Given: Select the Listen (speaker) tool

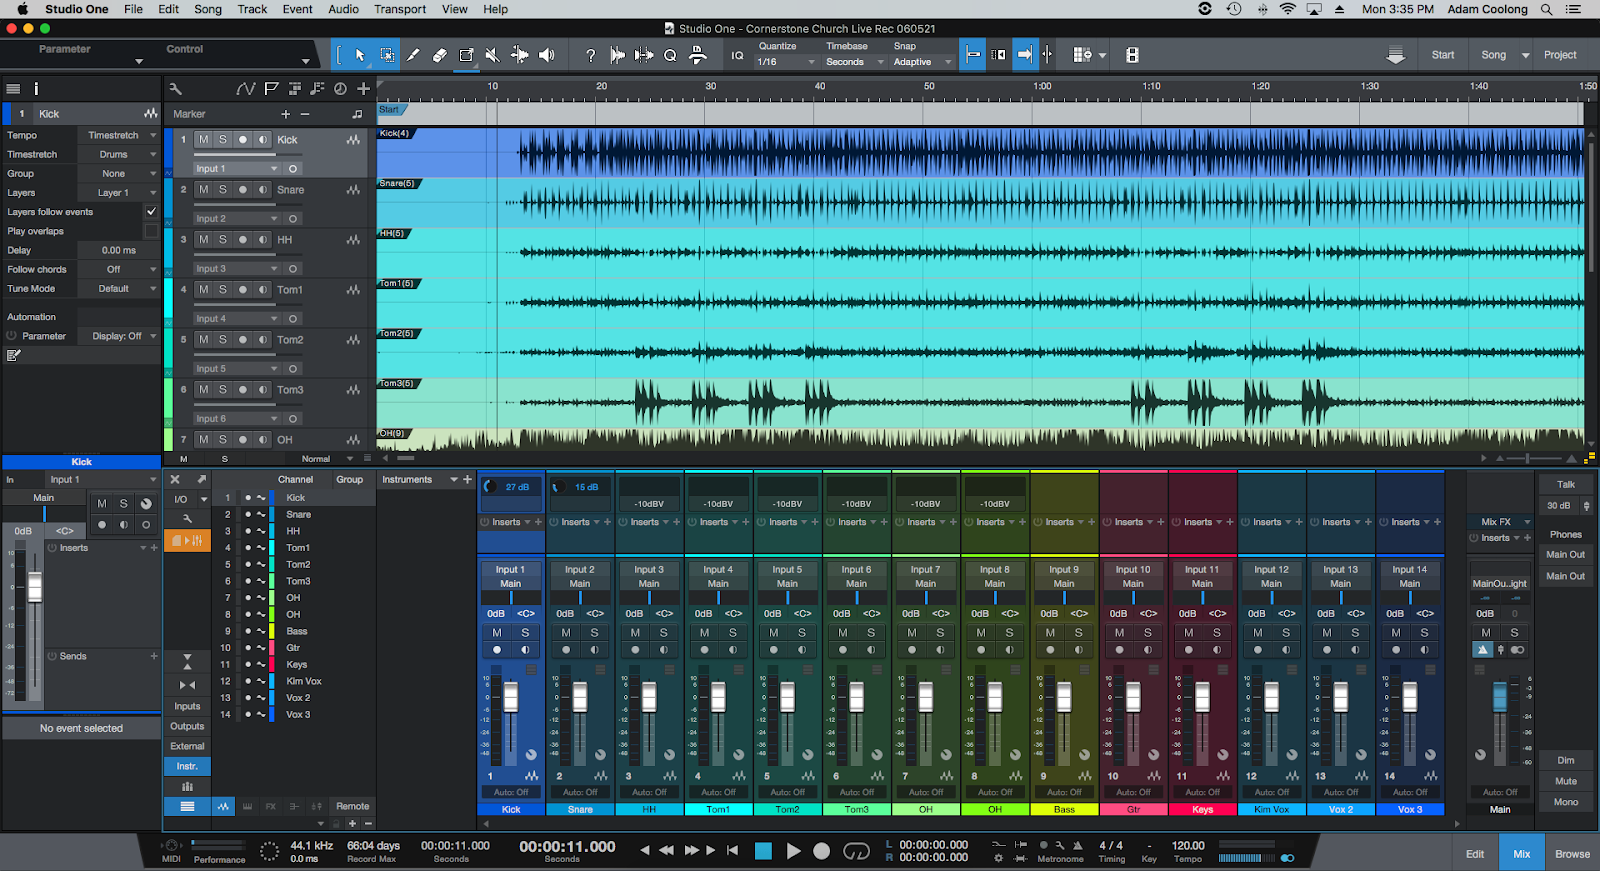Looking at the screenshot, I should (x=546, y=55).
